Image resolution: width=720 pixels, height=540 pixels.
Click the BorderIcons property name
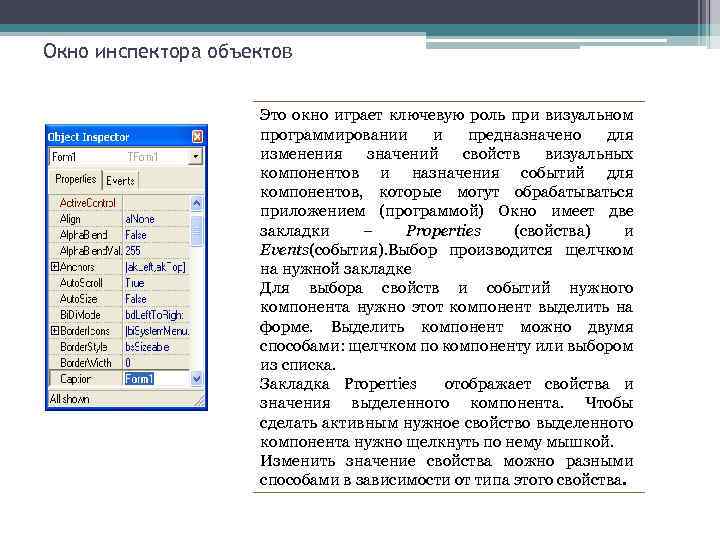[85, 331]
